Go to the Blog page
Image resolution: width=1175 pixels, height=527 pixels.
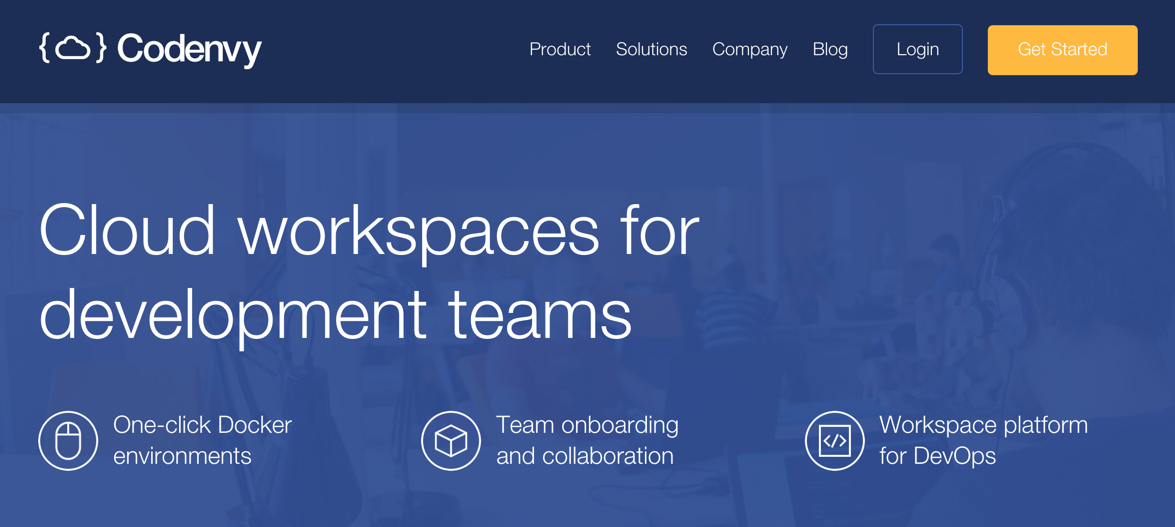tap(830, 49)
